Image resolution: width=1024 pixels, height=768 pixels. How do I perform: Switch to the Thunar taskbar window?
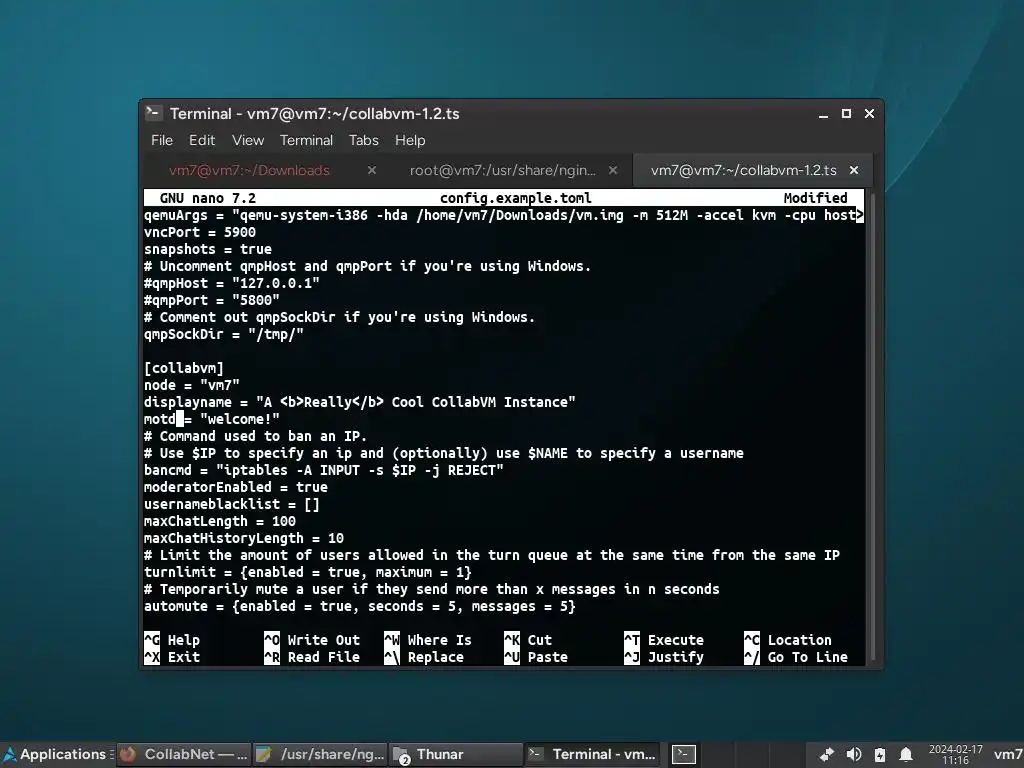coord(456,754)
